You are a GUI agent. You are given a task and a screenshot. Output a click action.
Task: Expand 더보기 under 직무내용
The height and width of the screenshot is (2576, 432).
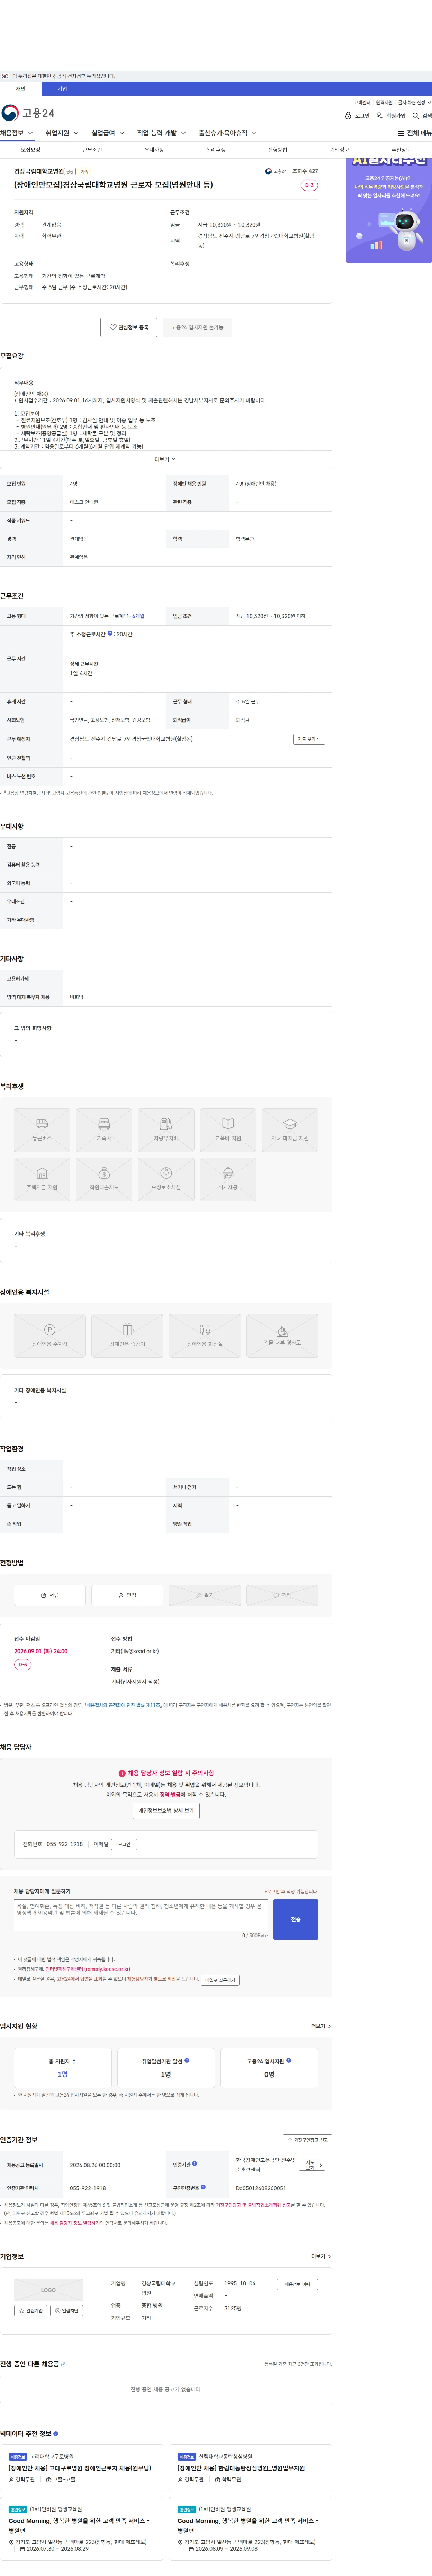[x=165, y=459]
